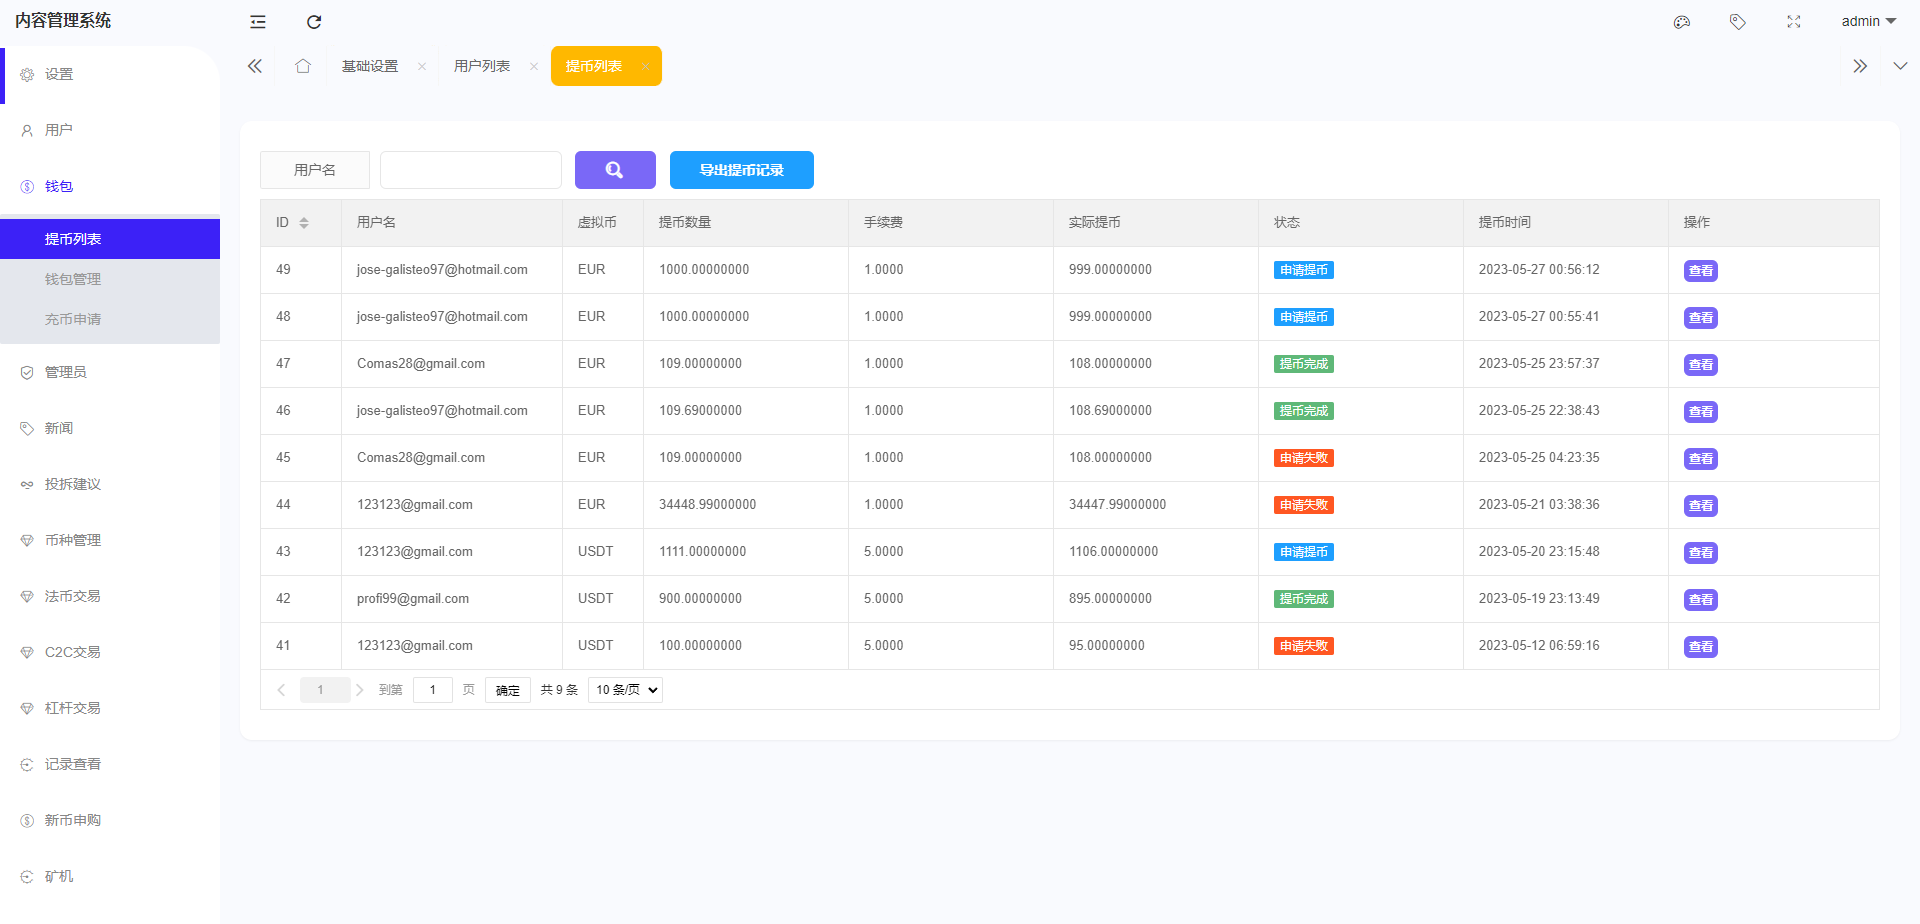Image resolution: width=1920 pixels, height=924 pixels.
Task: Click the magnifier search button
Action: click(x=615, y=170)
